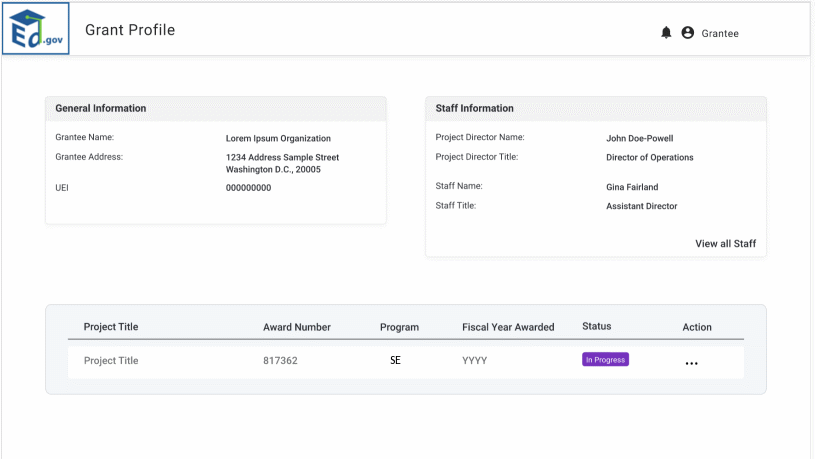
Task: Click the YYYY fiscal year cell
Action: [x=474, y=361]
